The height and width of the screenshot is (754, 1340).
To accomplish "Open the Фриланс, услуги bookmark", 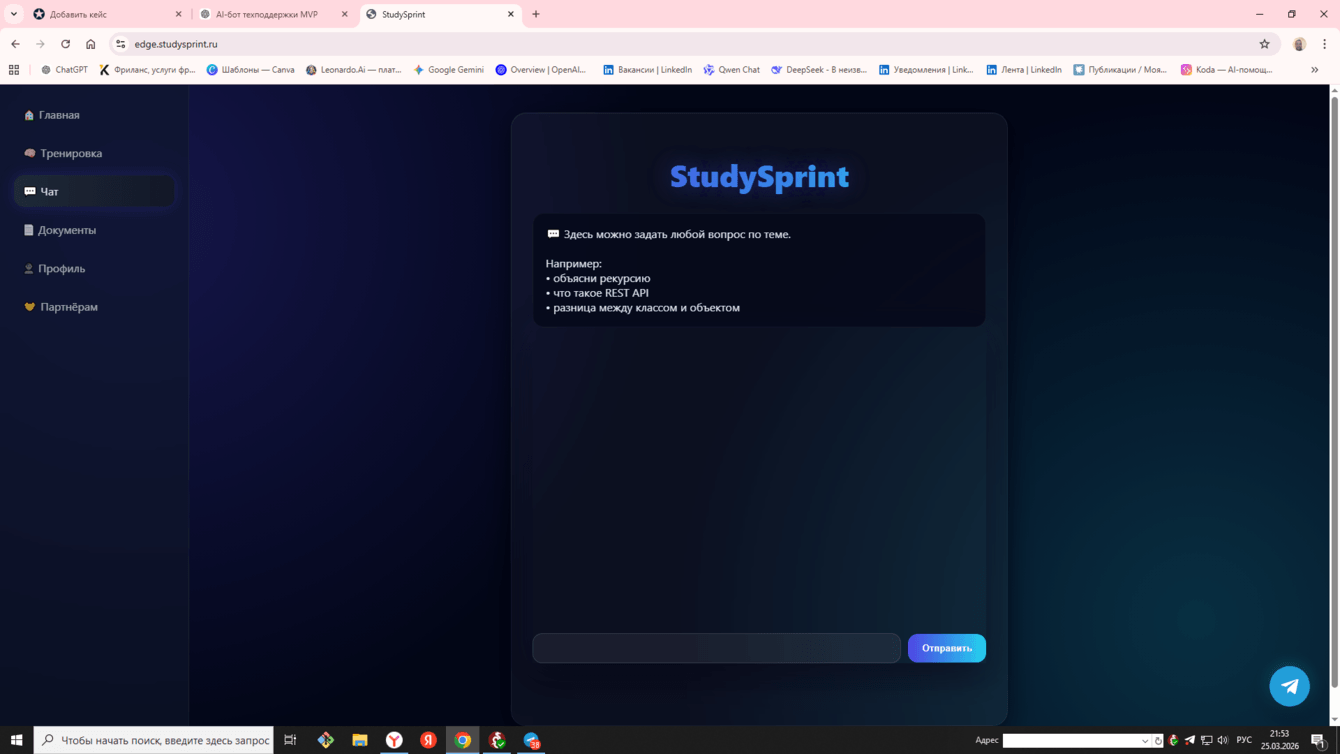I will pyautogui.click(x=147, y=70).
